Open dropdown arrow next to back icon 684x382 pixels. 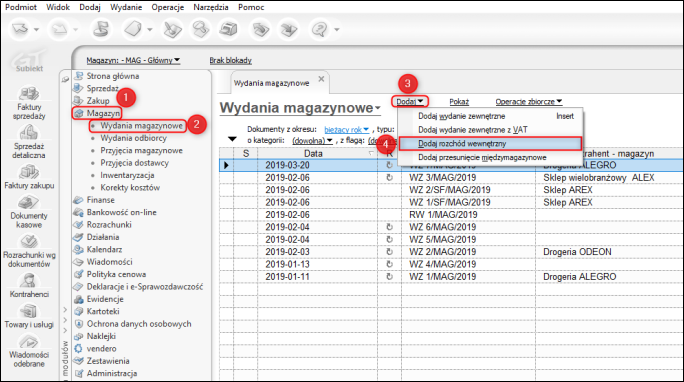tap(37, 30)
